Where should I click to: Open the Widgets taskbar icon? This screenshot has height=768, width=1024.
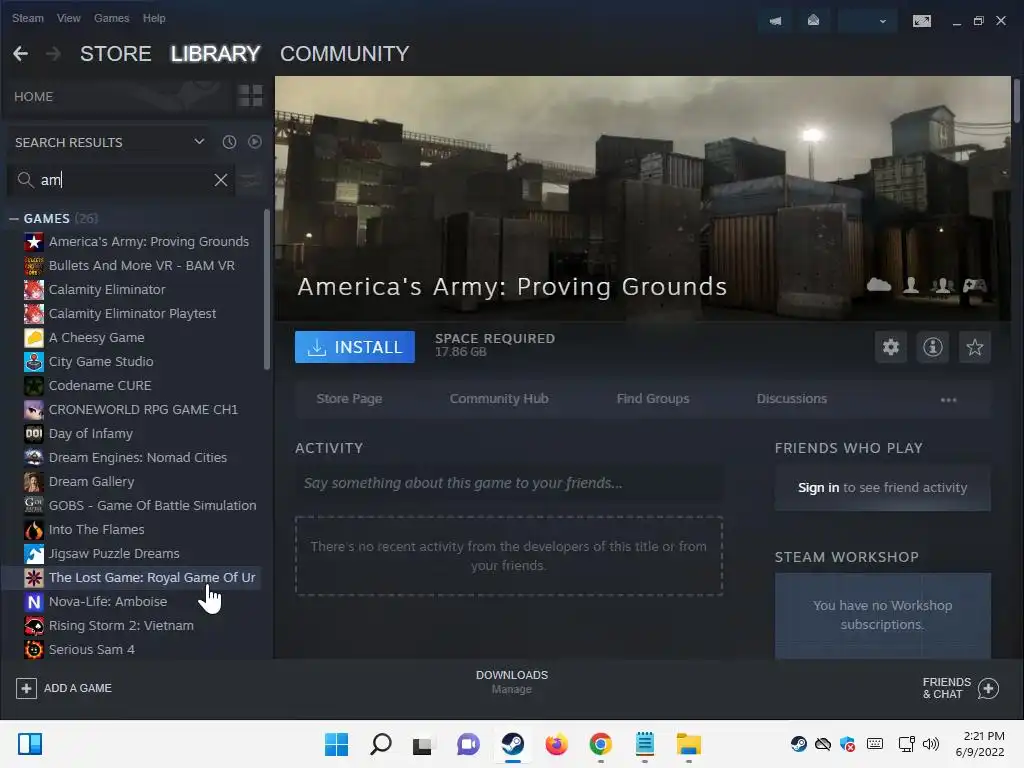(x=29, y=744)
